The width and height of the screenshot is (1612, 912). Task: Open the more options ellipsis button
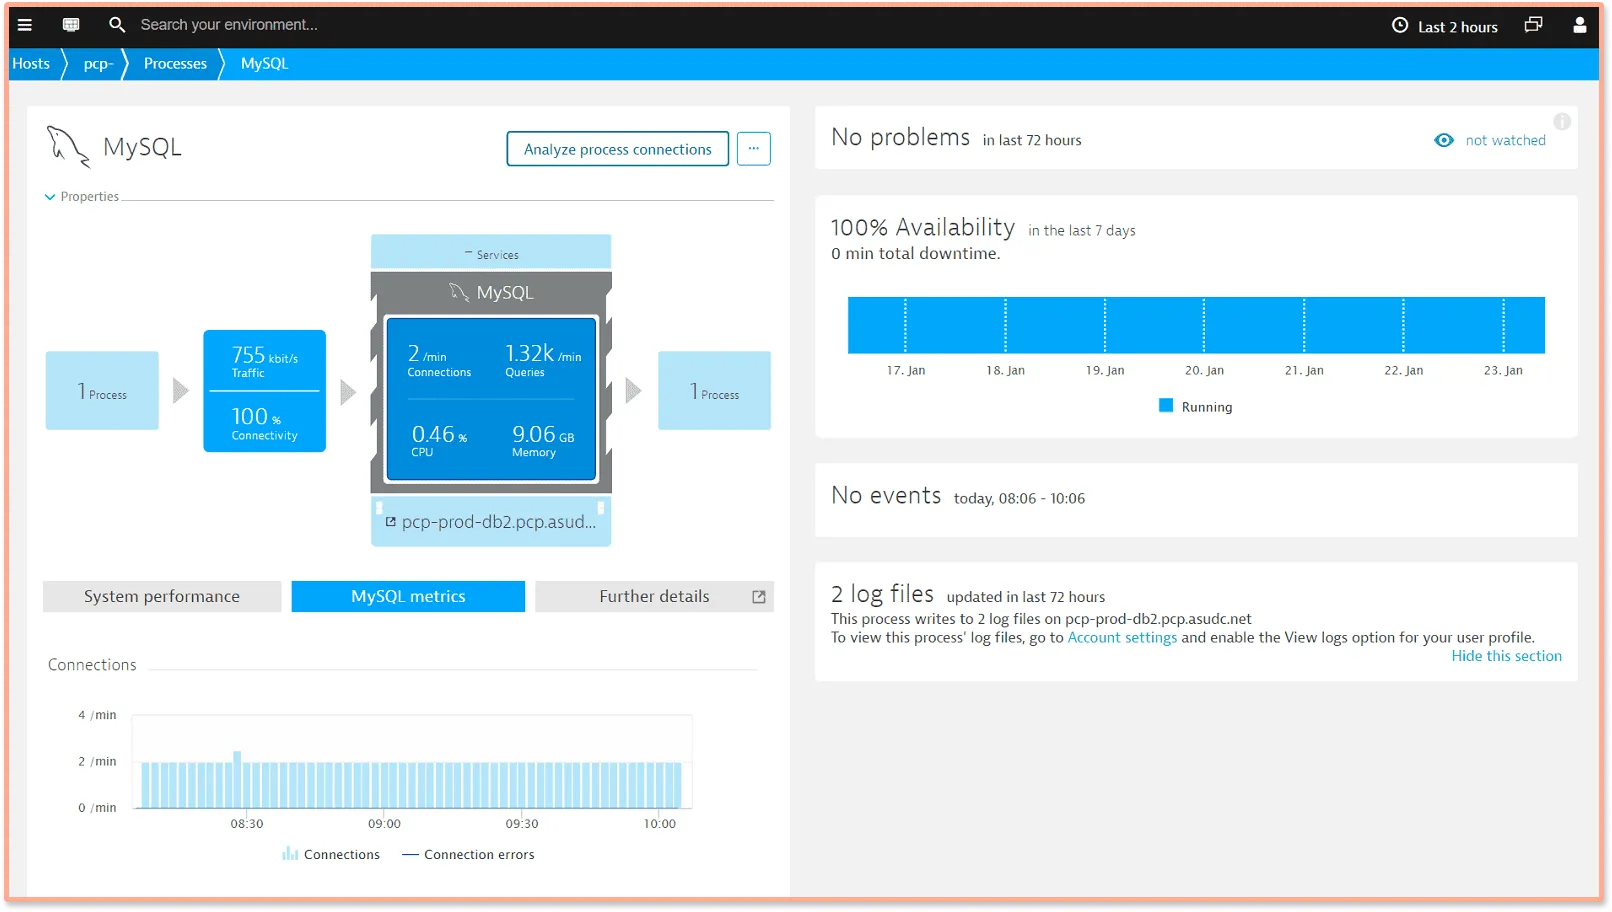754,149
